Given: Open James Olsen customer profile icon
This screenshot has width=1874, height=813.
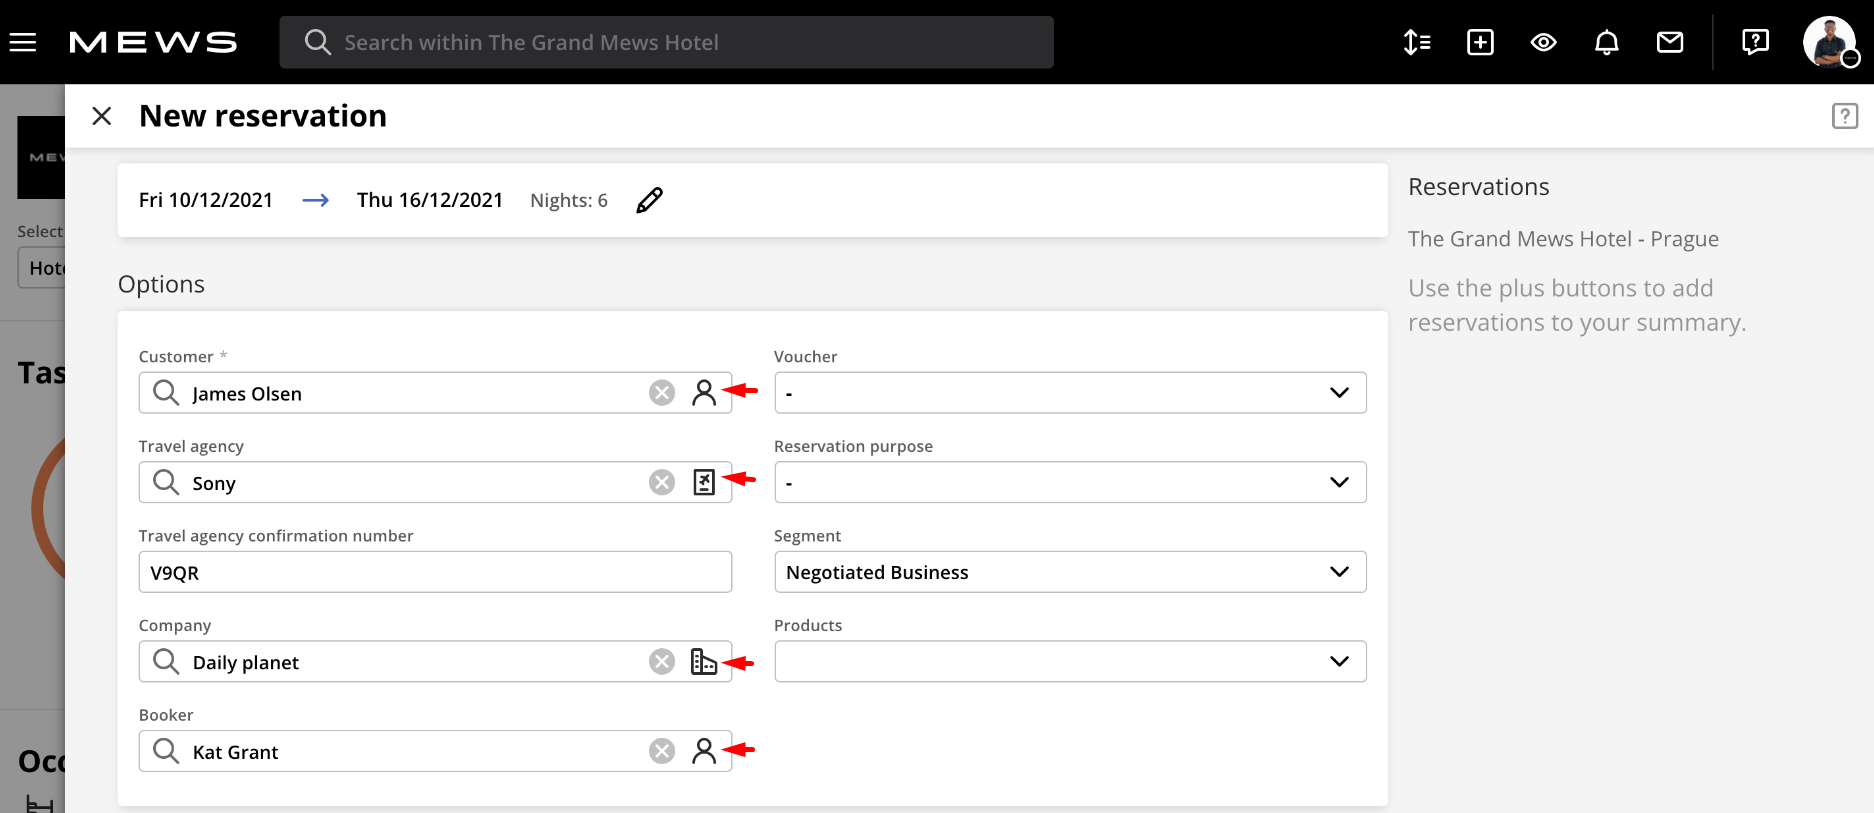Looking at the screenshot, I should [x=704, y=393].
